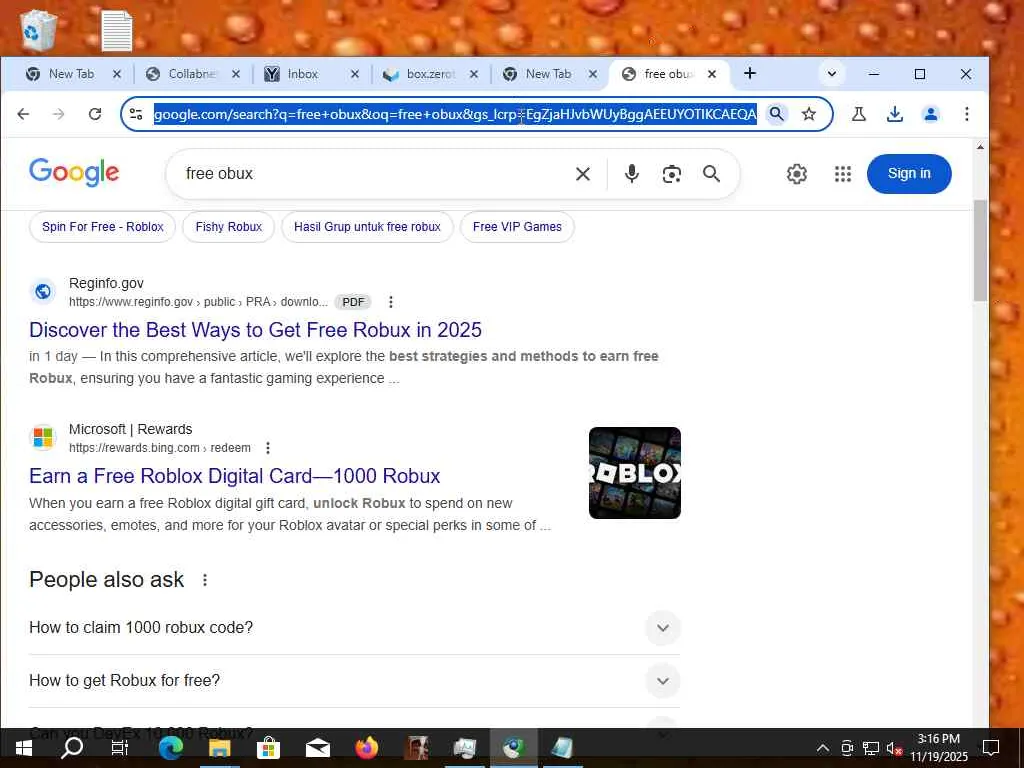Select the Free VIP Games chip

(x=517, y=227)
